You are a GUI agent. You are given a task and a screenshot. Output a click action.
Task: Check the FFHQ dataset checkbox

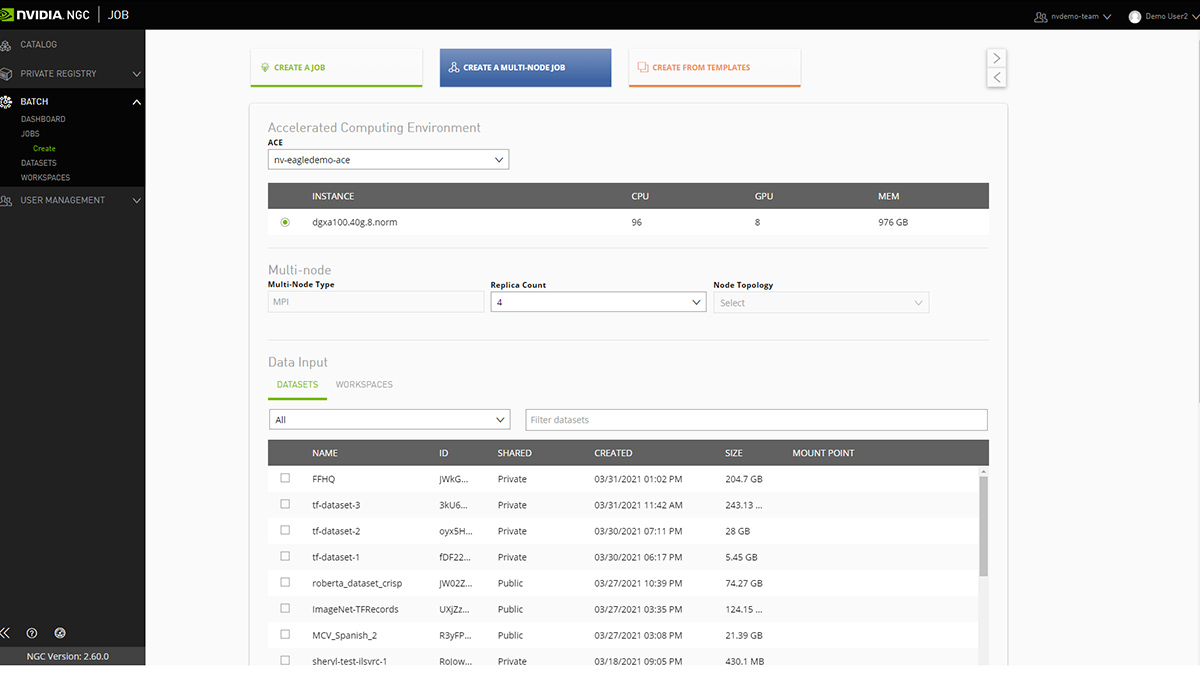point(285,479)
